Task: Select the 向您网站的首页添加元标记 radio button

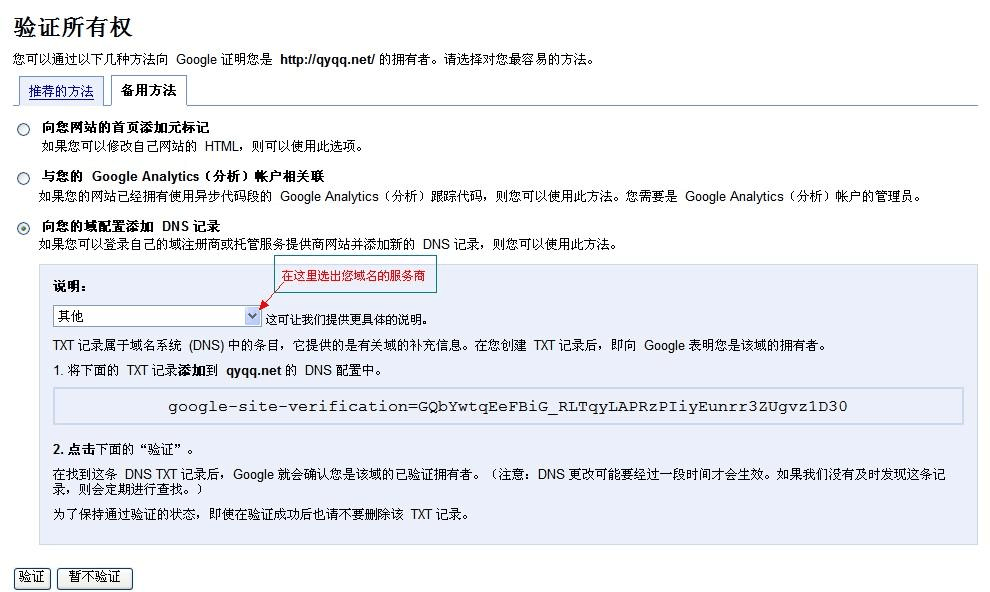Action: coord(23,129)
